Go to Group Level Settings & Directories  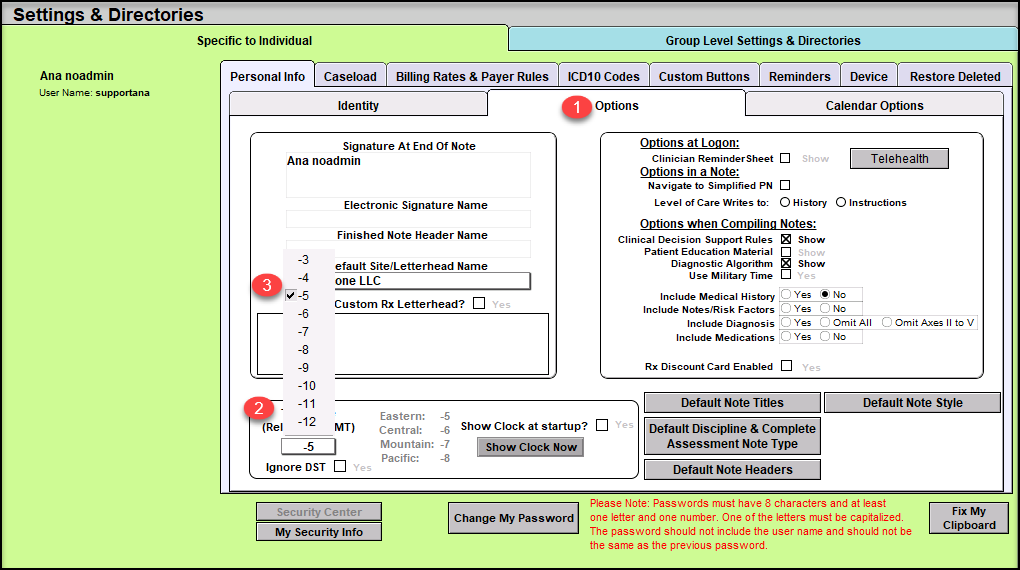click(763, 41)
